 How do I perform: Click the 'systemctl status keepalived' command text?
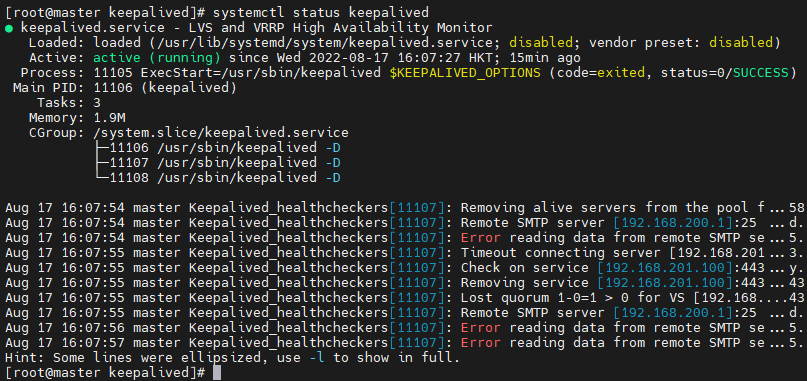click(x=321, y=12)
